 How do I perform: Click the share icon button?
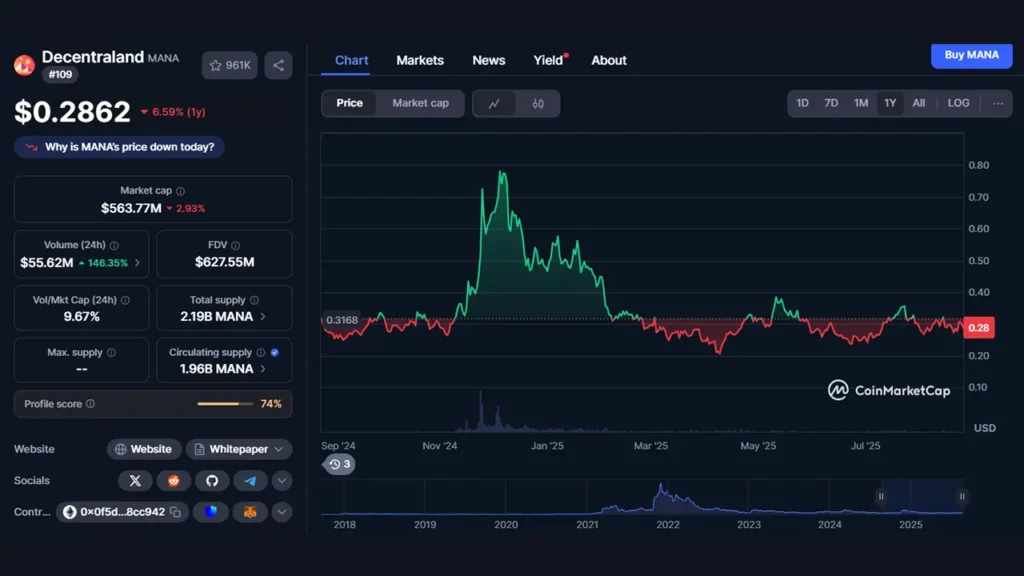pyautogui.click(x=278, y=65)
